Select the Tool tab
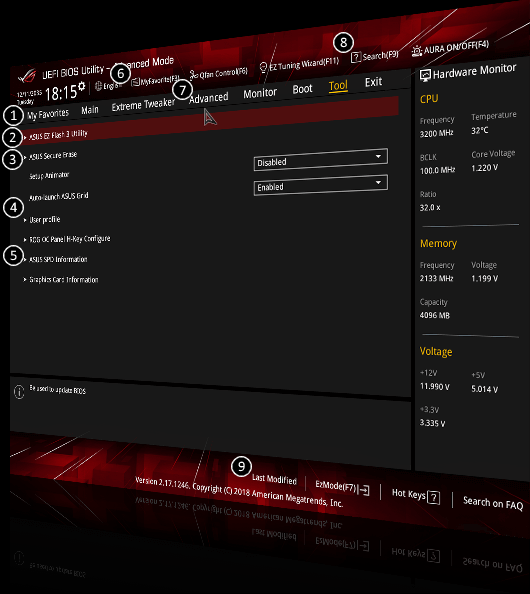The width and height of the screenshot is (530, 594). 338,86
